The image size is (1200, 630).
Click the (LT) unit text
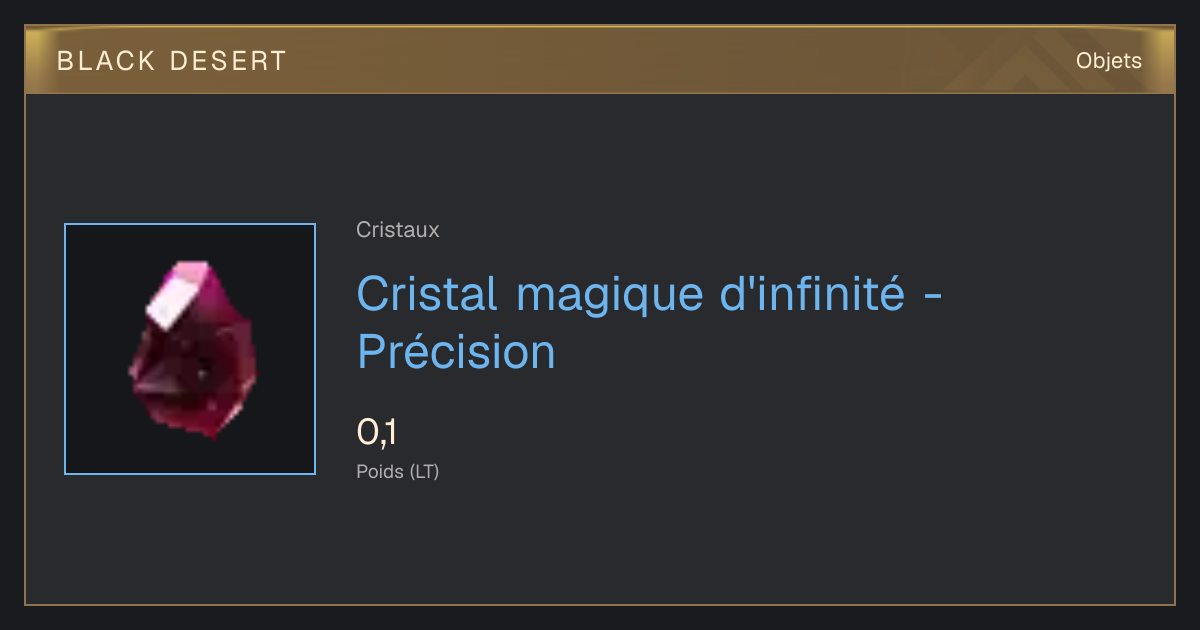pos(424,471)
